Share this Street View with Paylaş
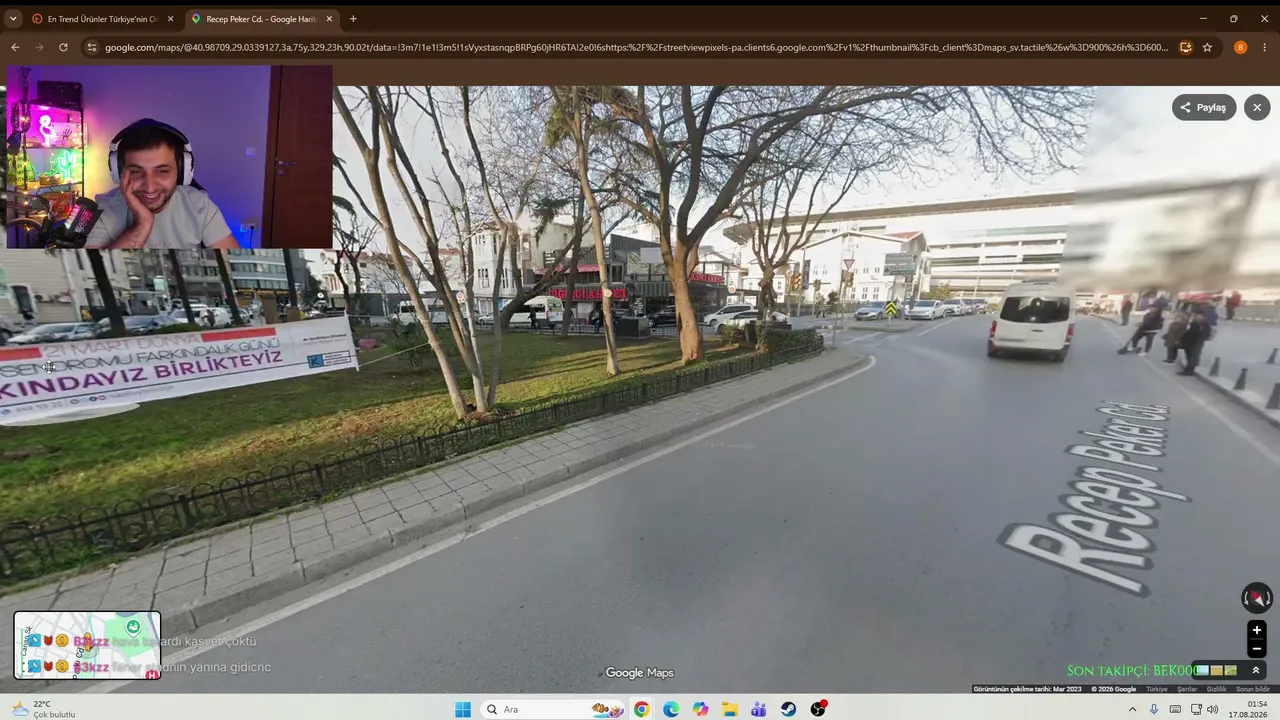1280x720 pixels. tap(1204, 108)
